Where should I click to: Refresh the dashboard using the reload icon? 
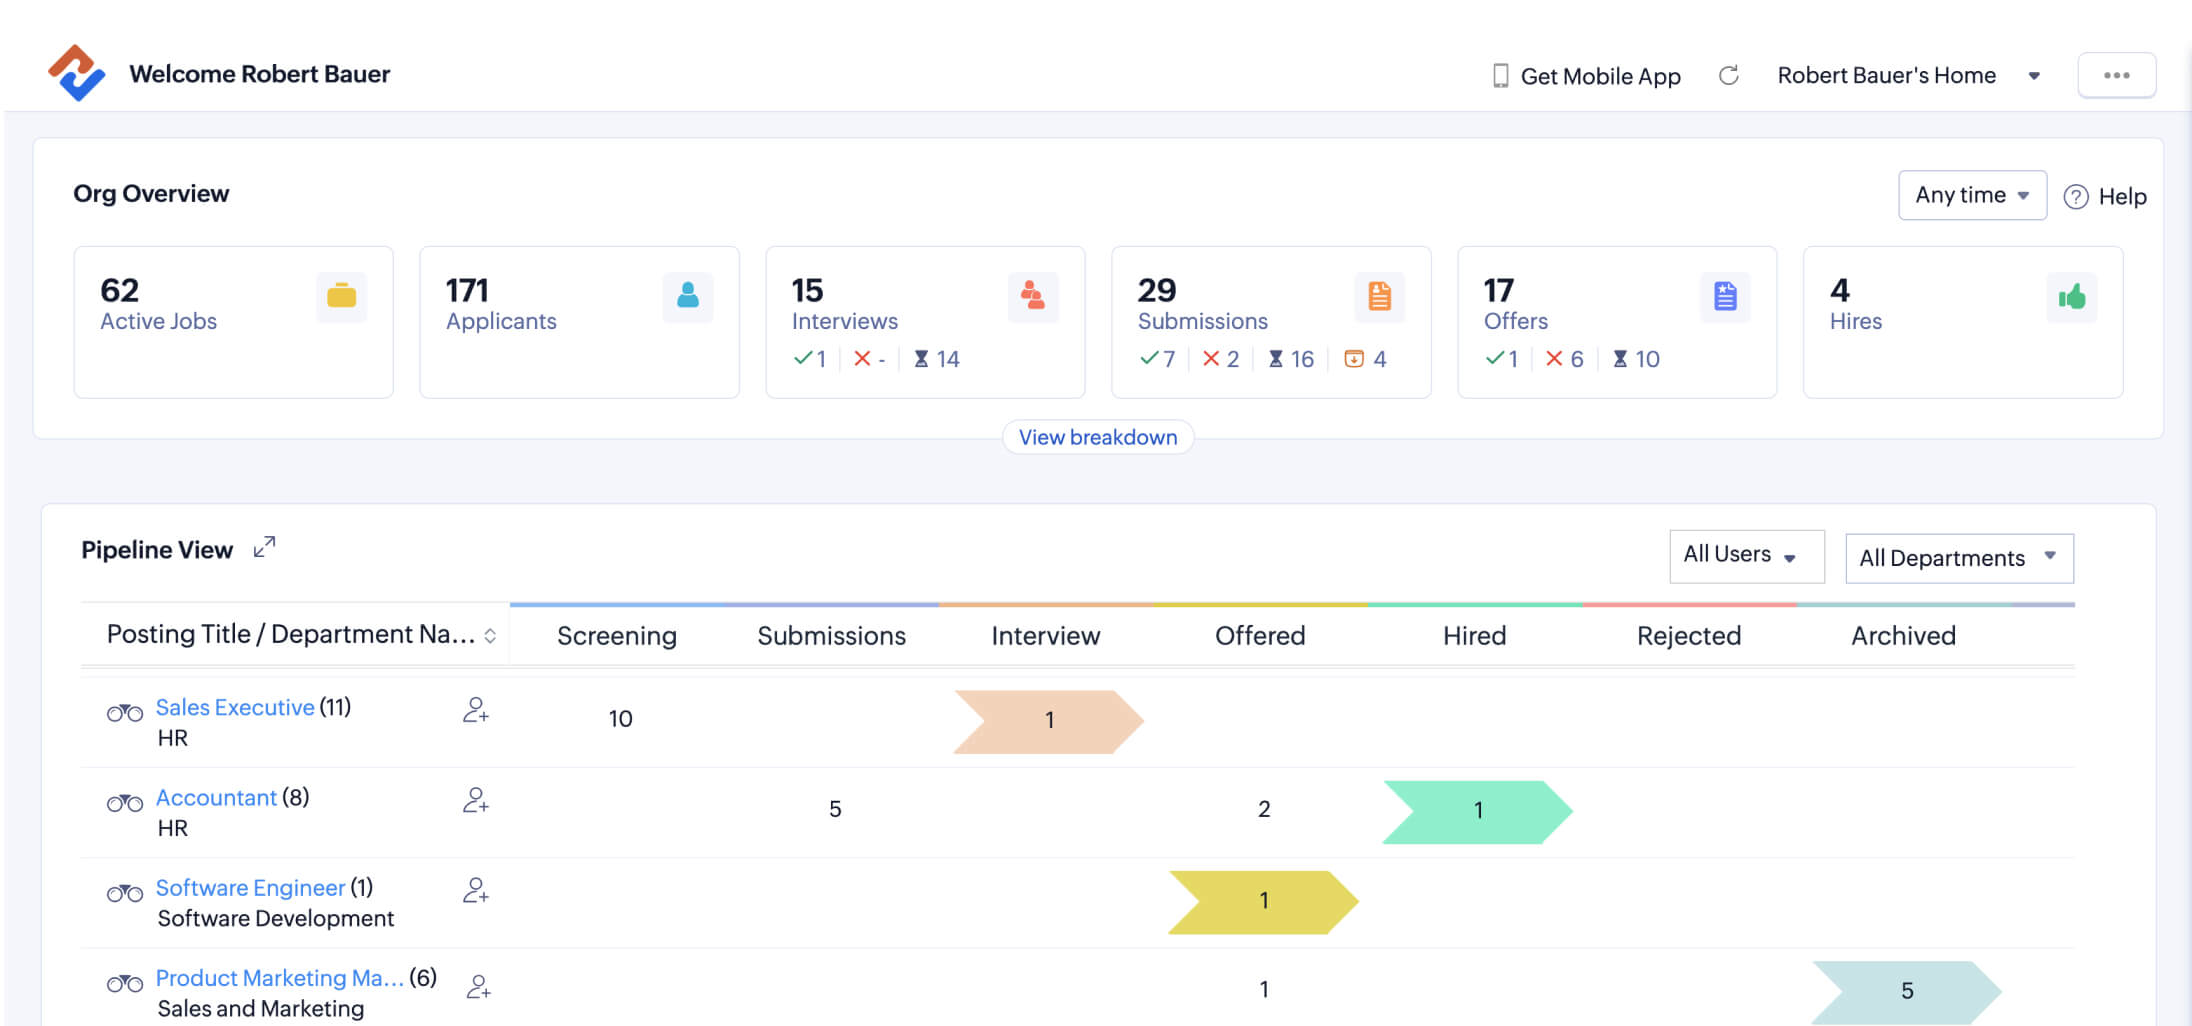(x=1729, y=75)
